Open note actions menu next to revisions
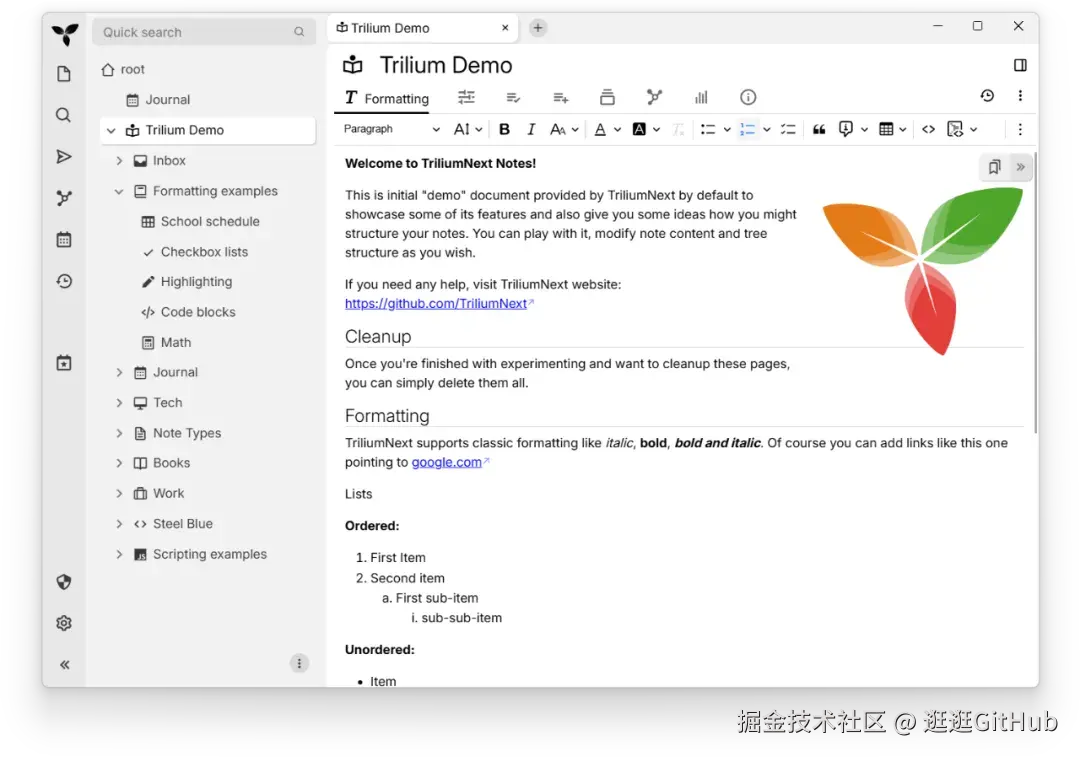This screenshot has width=1080, height=757. [1020, 96]
